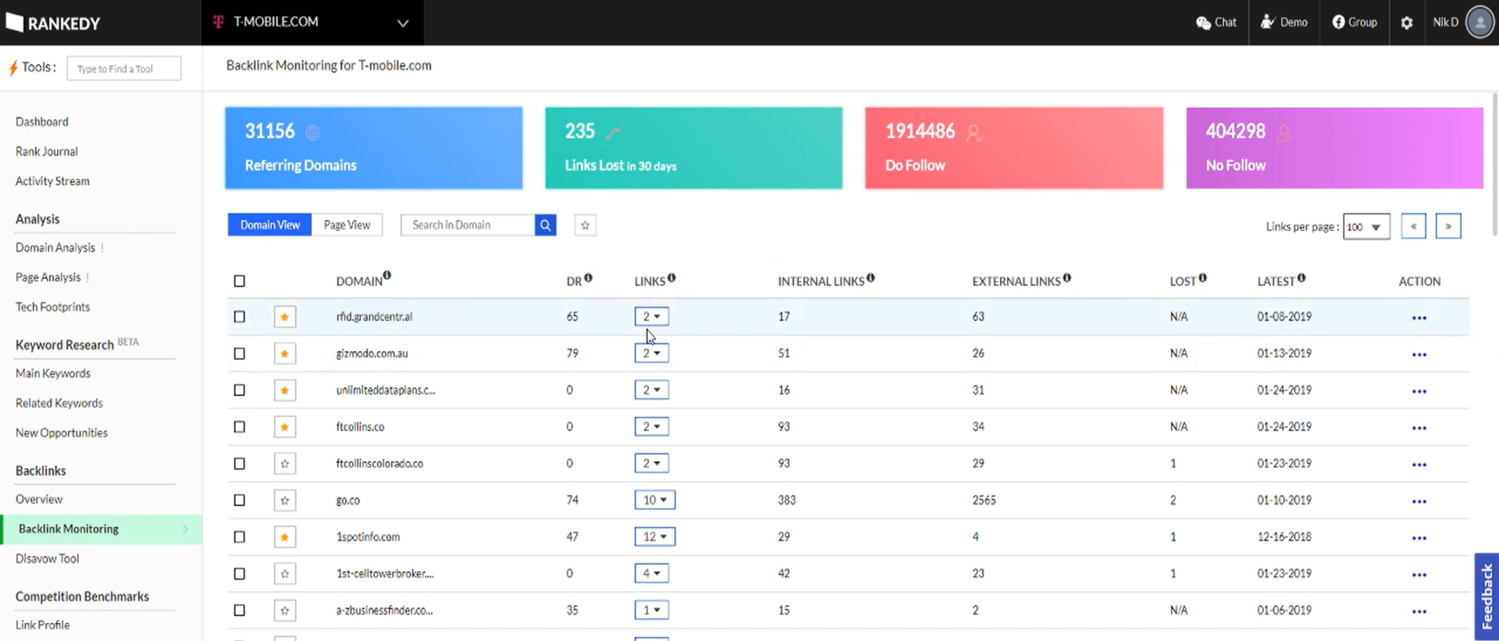Open action menu for rfid.grandcentr.al
Screen dimensions: 1499x641
(x=1419, y=318)
